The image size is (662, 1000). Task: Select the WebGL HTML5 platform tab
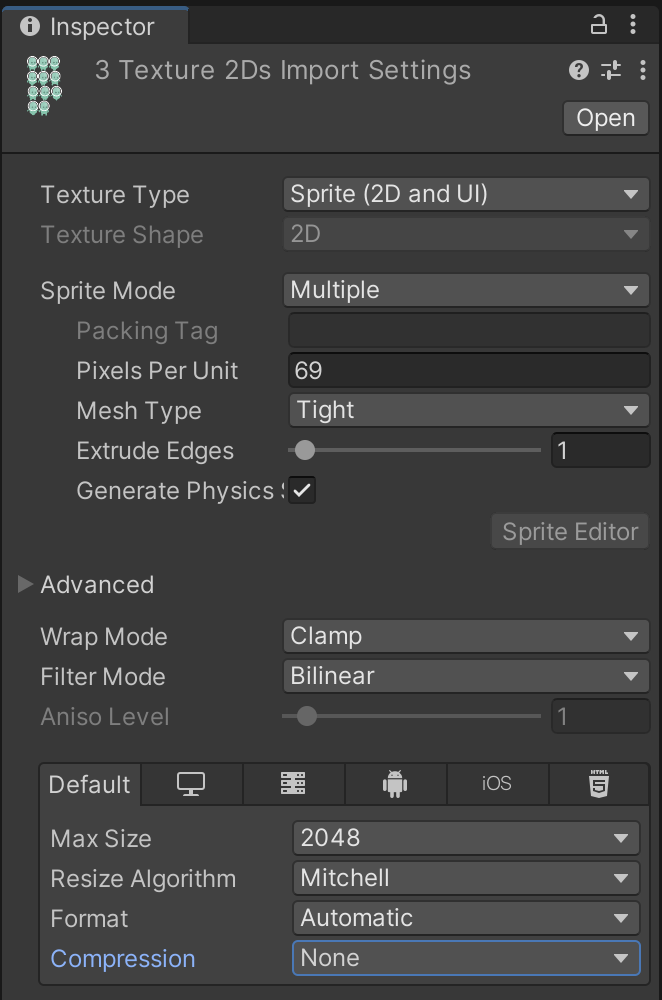click(599, 785)
